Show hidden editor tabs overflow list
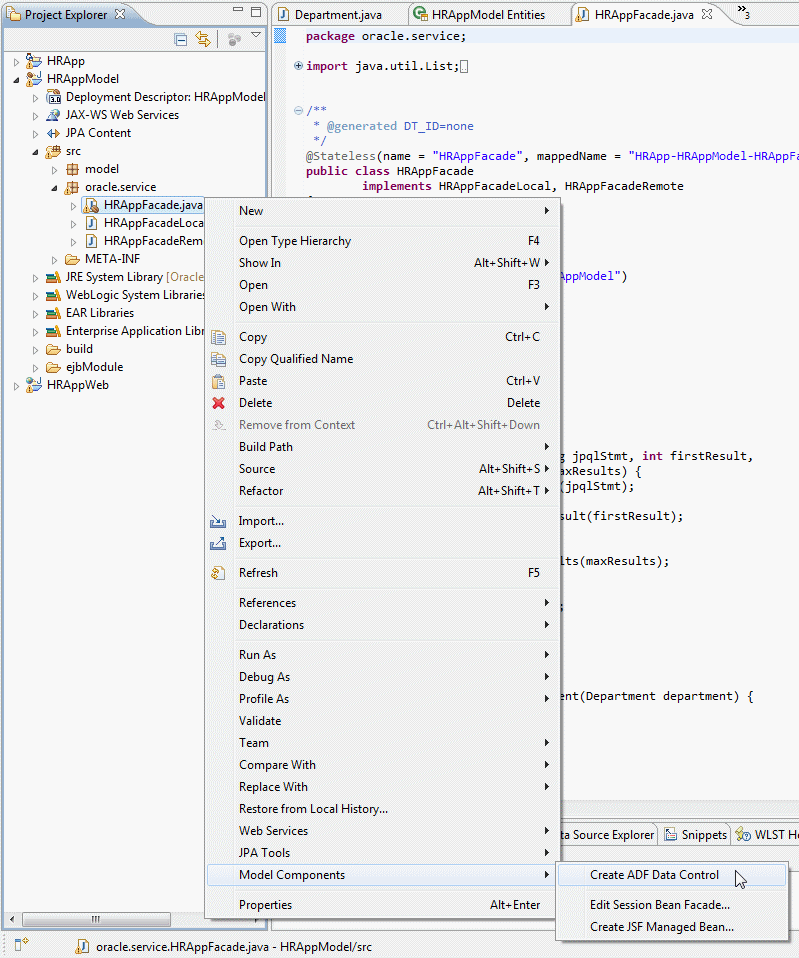 click(x=743, y=12)
